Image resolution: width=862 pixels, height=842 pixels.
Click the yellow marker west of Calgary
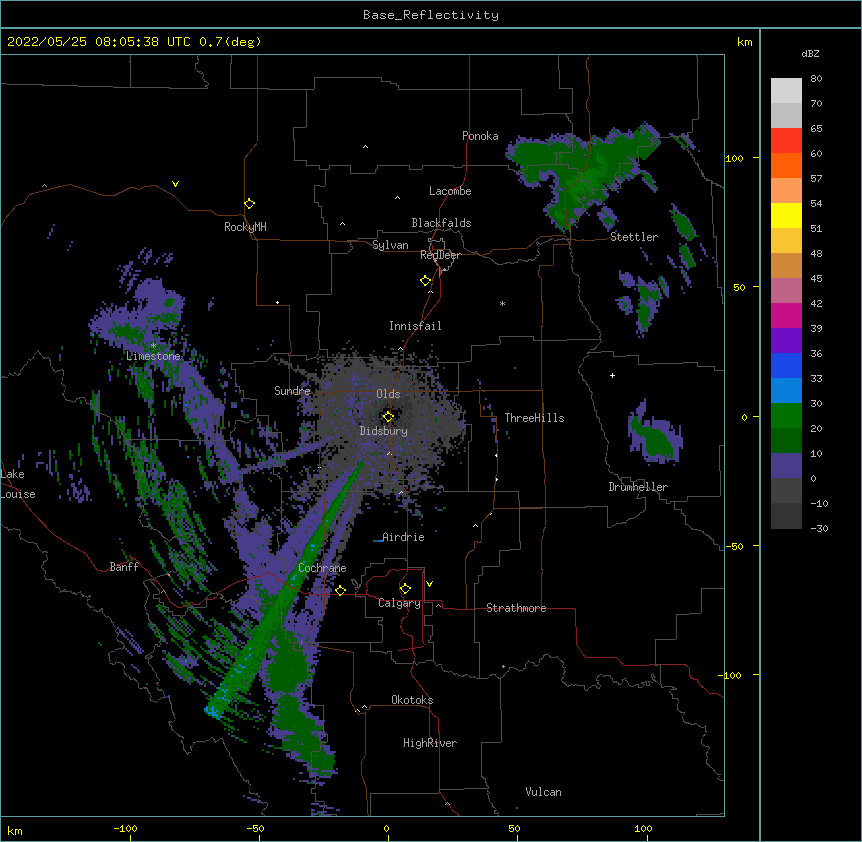point(340,590)
